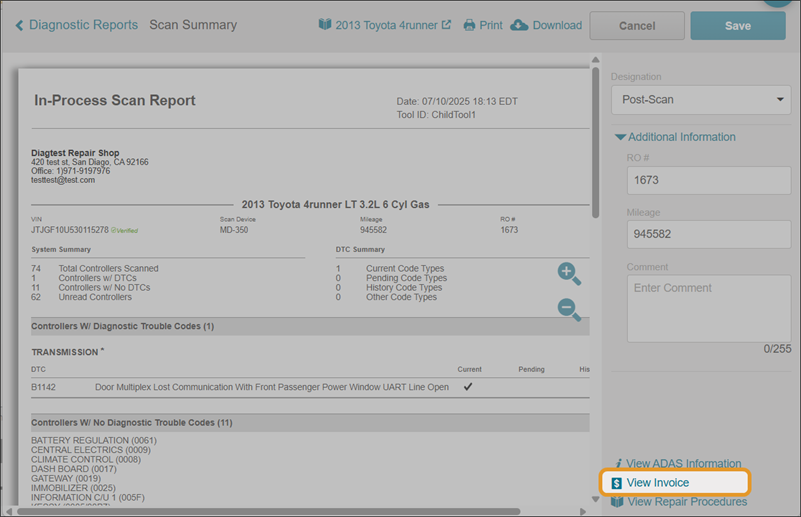Click the printer icon
Image resolution: width=801 pixels, height=517 pixels.
469,26
